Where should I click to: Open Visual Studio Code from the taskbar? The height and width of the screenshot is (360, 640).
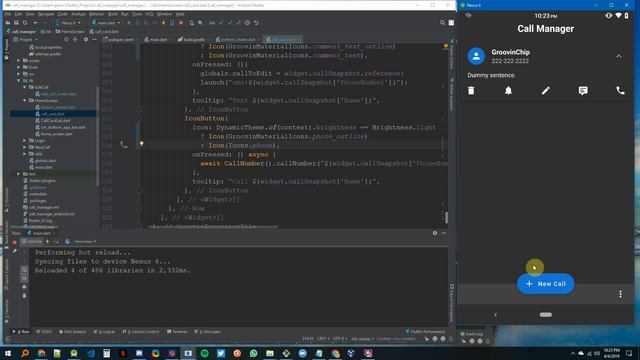[90, 353]
